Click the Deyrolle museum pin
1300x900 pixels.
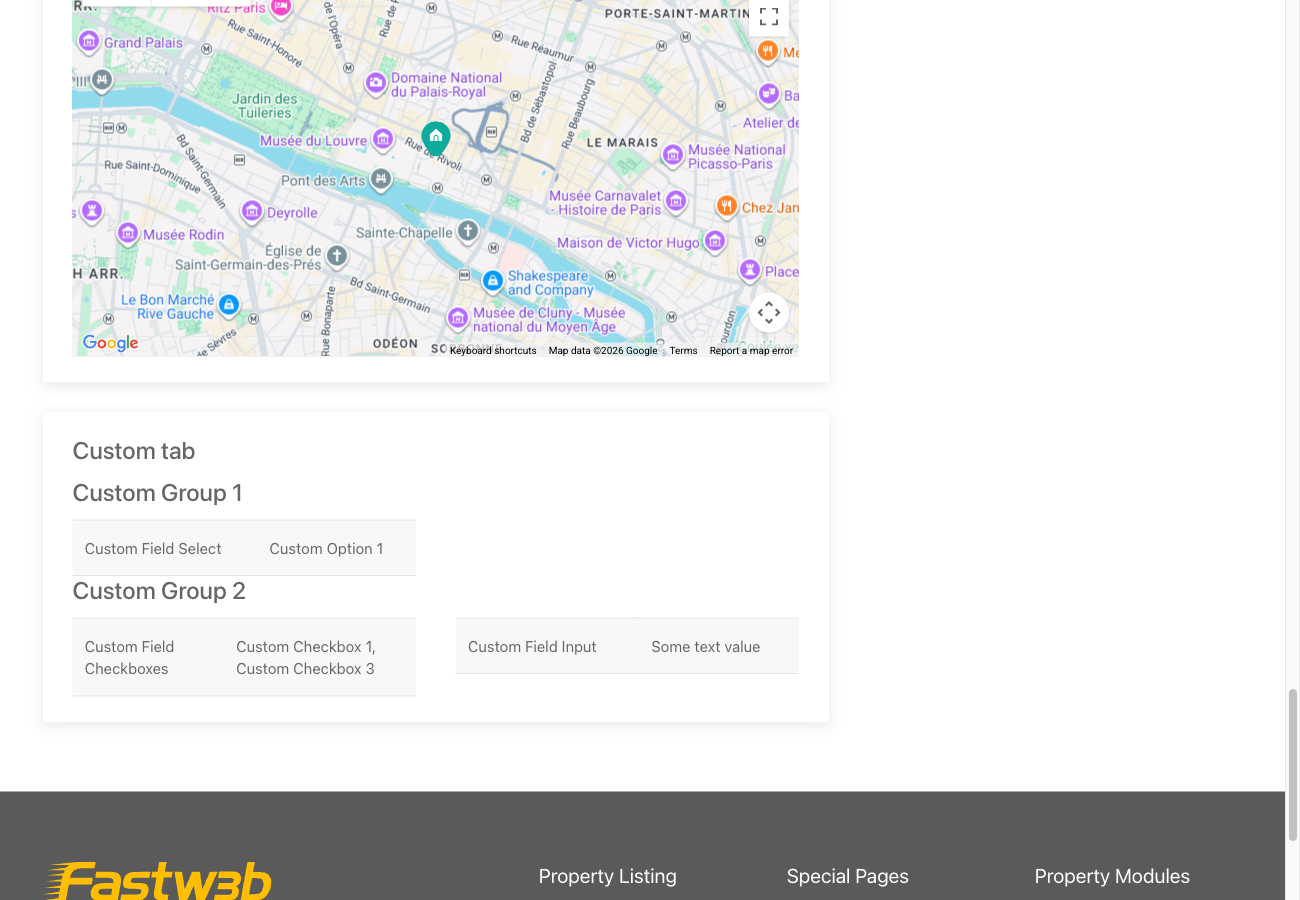pyautogui.click(x=250, y=212)
